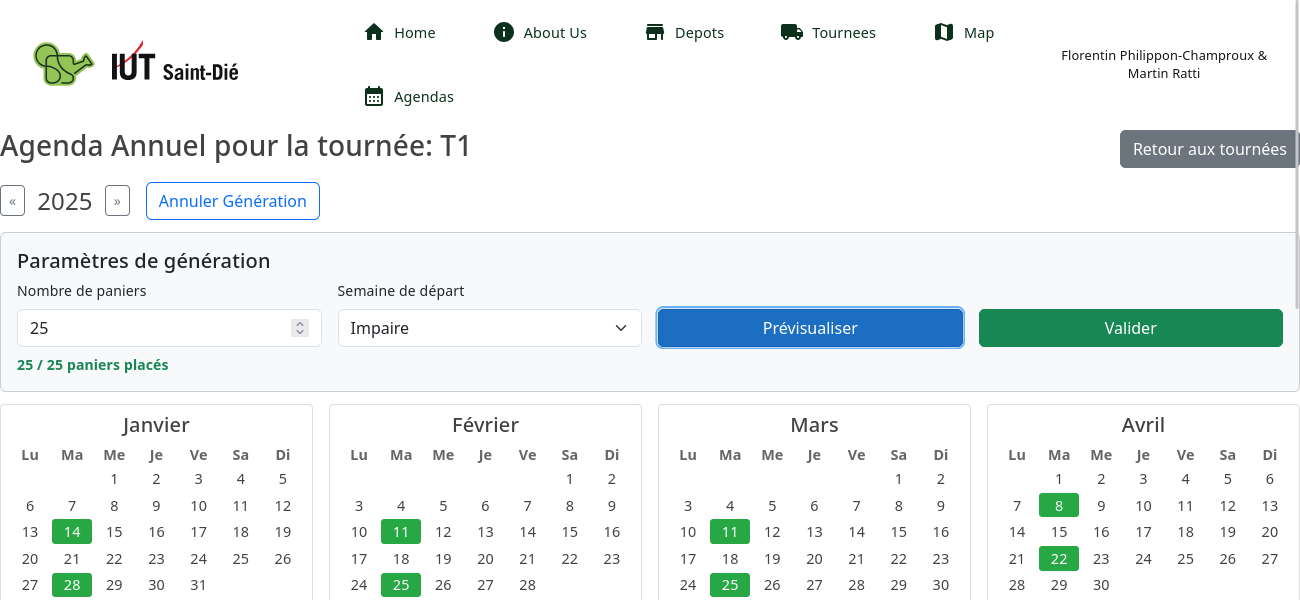Go to next year with » button
Screen dimensions: 1300x600
pyautogui.click(x=117, y=201)
